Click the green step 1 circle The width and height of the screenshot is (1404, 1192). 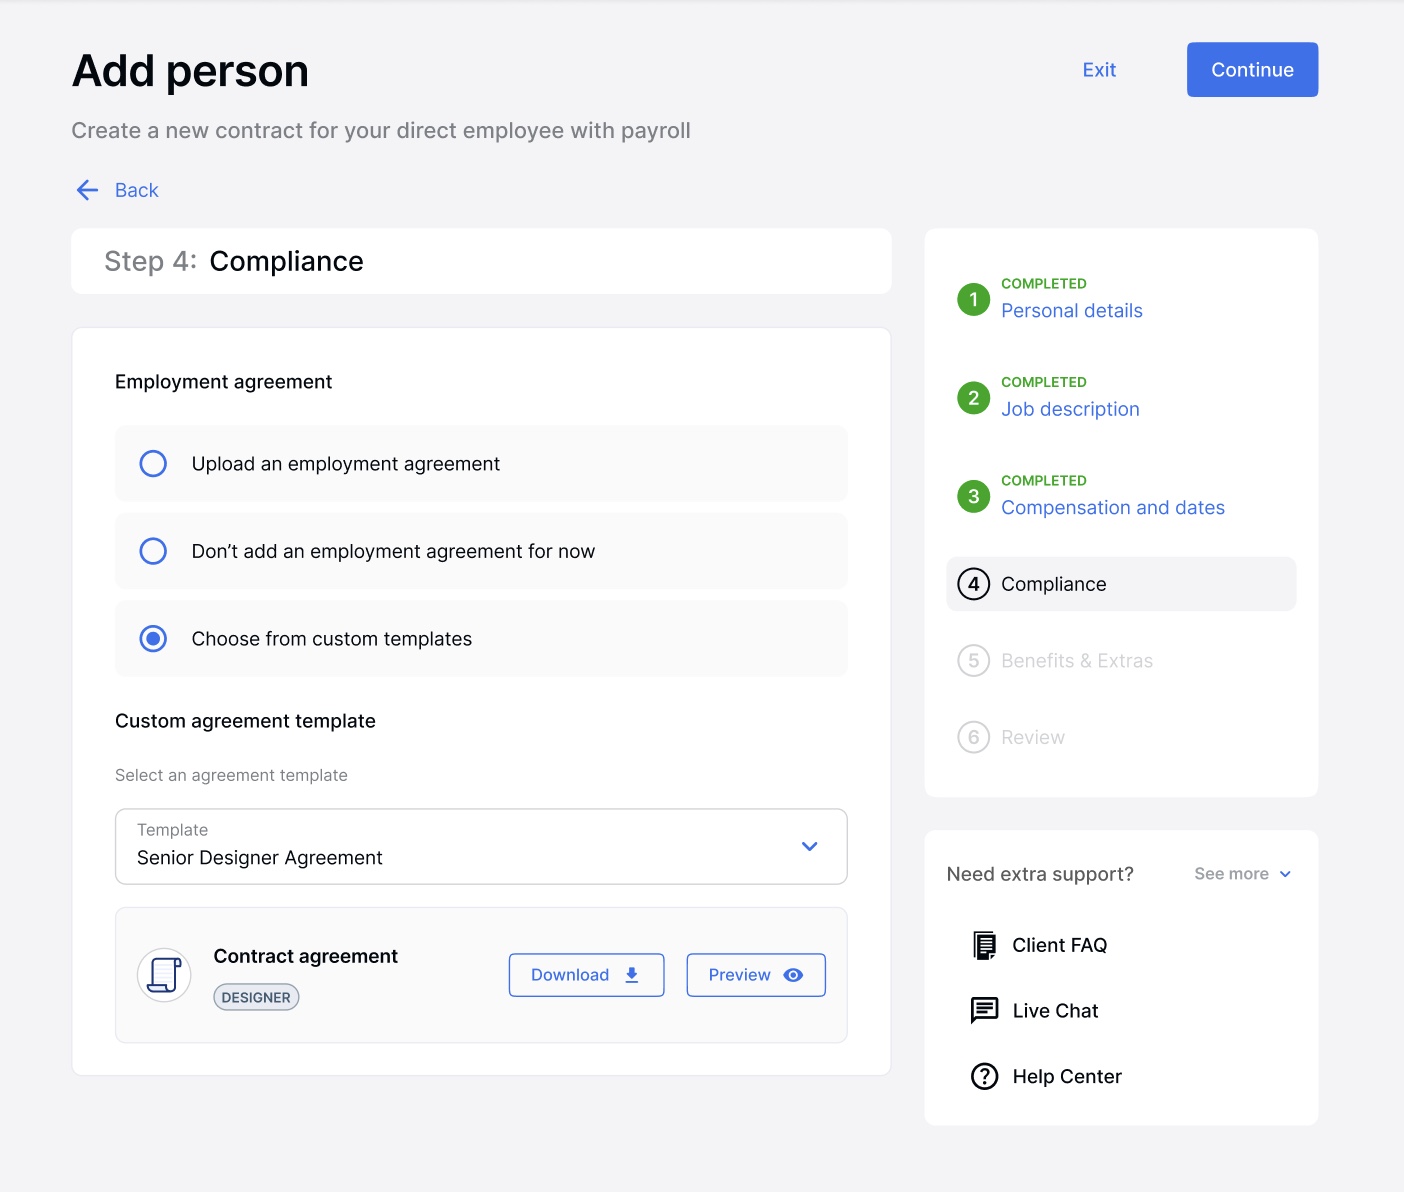coord(973,299)
